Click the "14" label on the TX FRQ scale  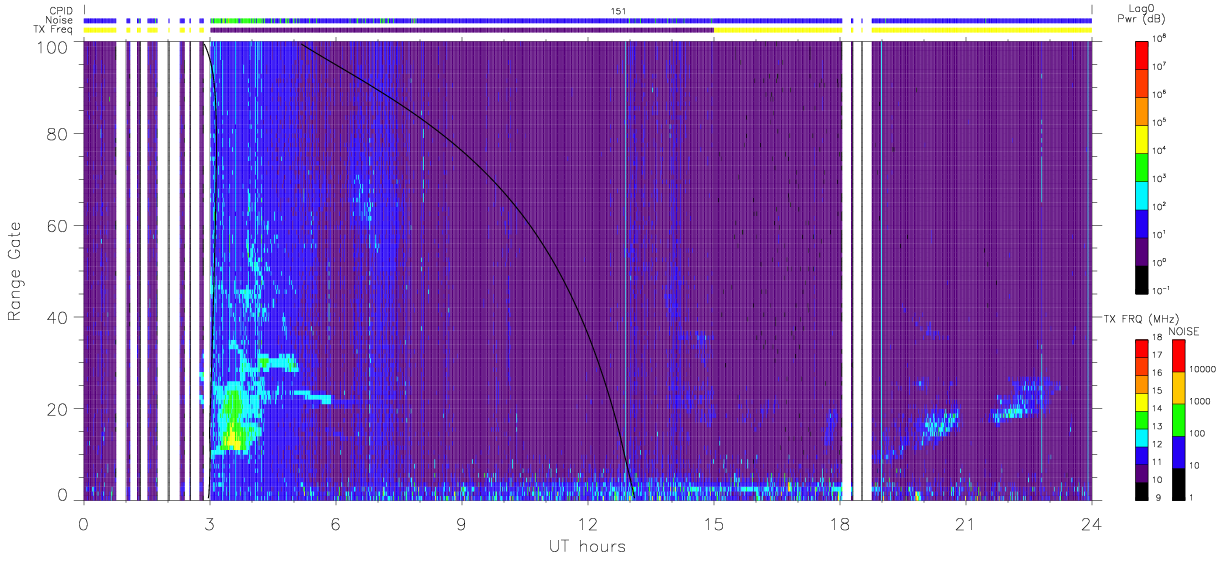(1158, 409)
